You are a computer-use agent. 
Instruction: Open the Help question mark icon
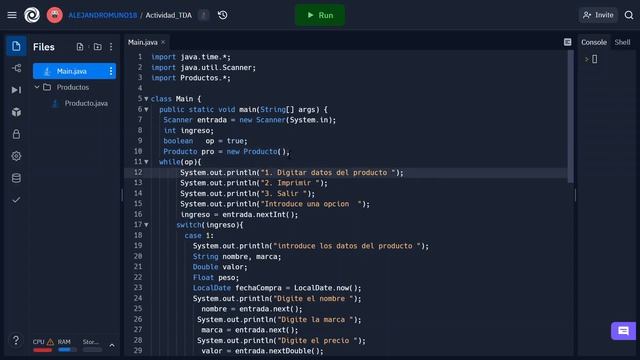click(x=16, y=340)
